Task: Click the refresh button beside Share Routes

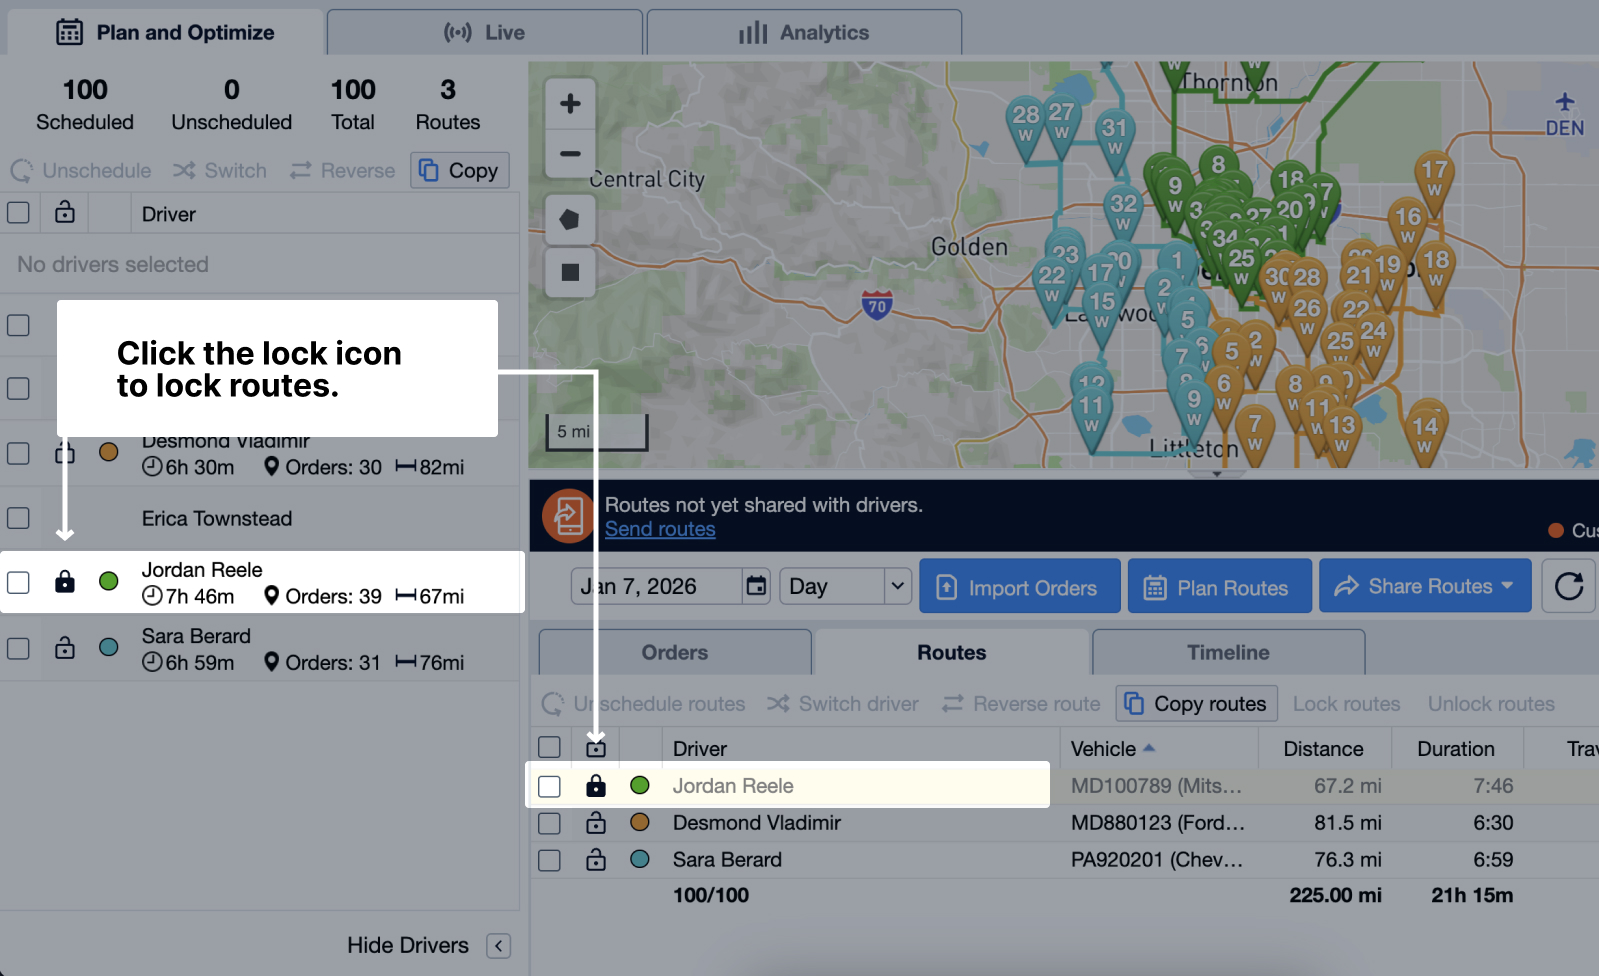Action: click(1568, 586)
